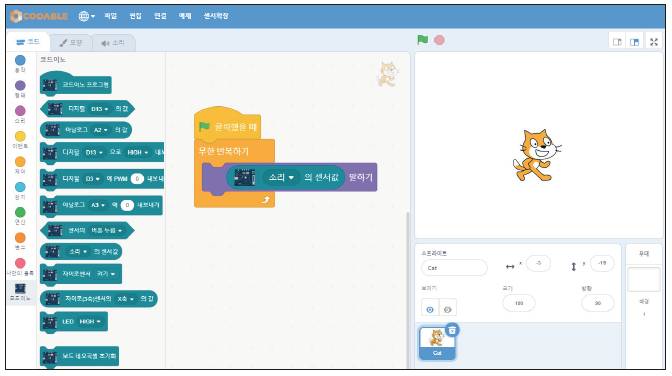Click the 클릭했을 때 flag hat block
672x376 pixels.
[227, 124]
